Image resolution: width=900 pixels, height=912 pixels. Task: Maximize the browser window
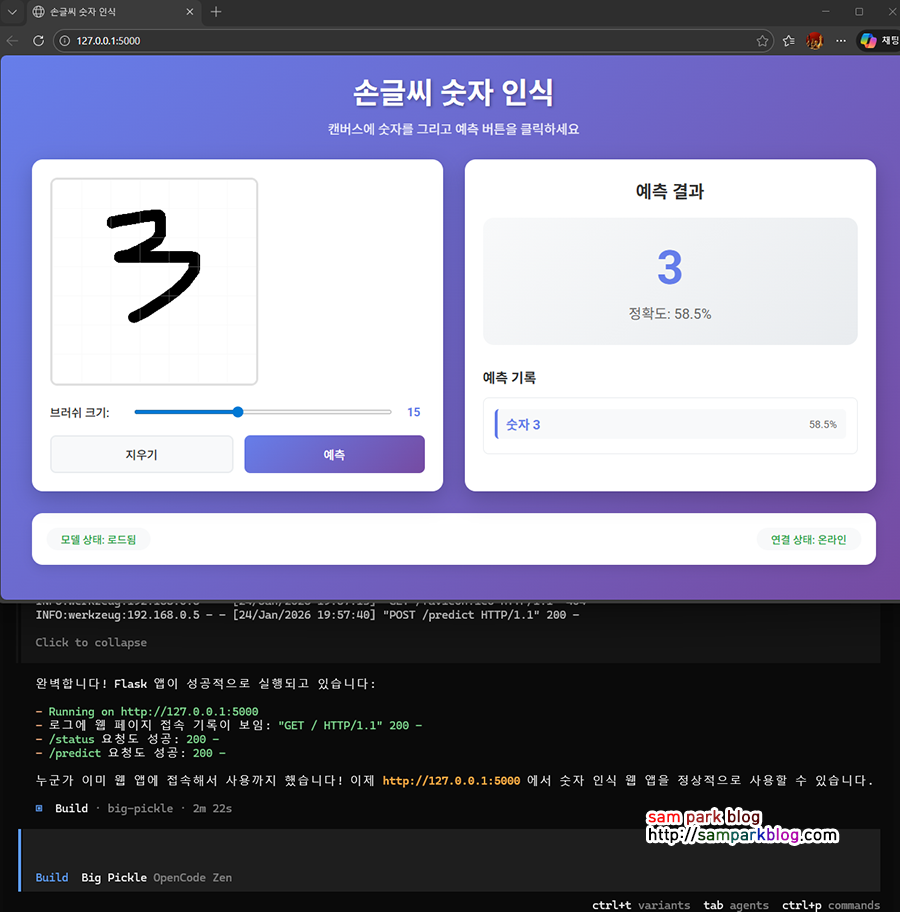click(859, 12)
